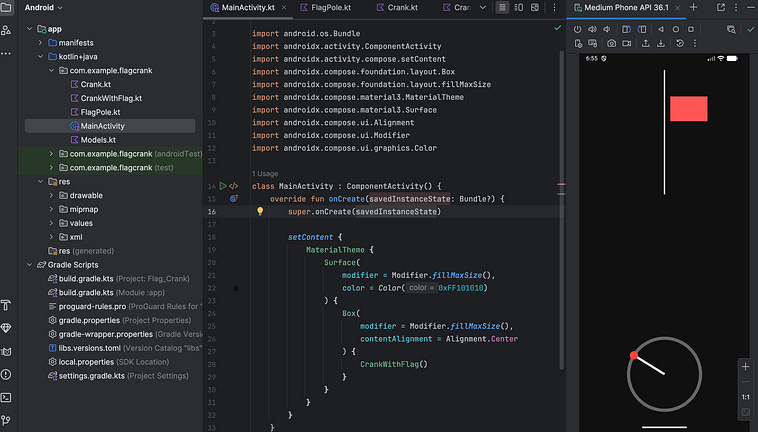The width and height of the screenshot is (758, 432).
Task: Click the emulator zoom-in plus button
Action: point(745,367)
